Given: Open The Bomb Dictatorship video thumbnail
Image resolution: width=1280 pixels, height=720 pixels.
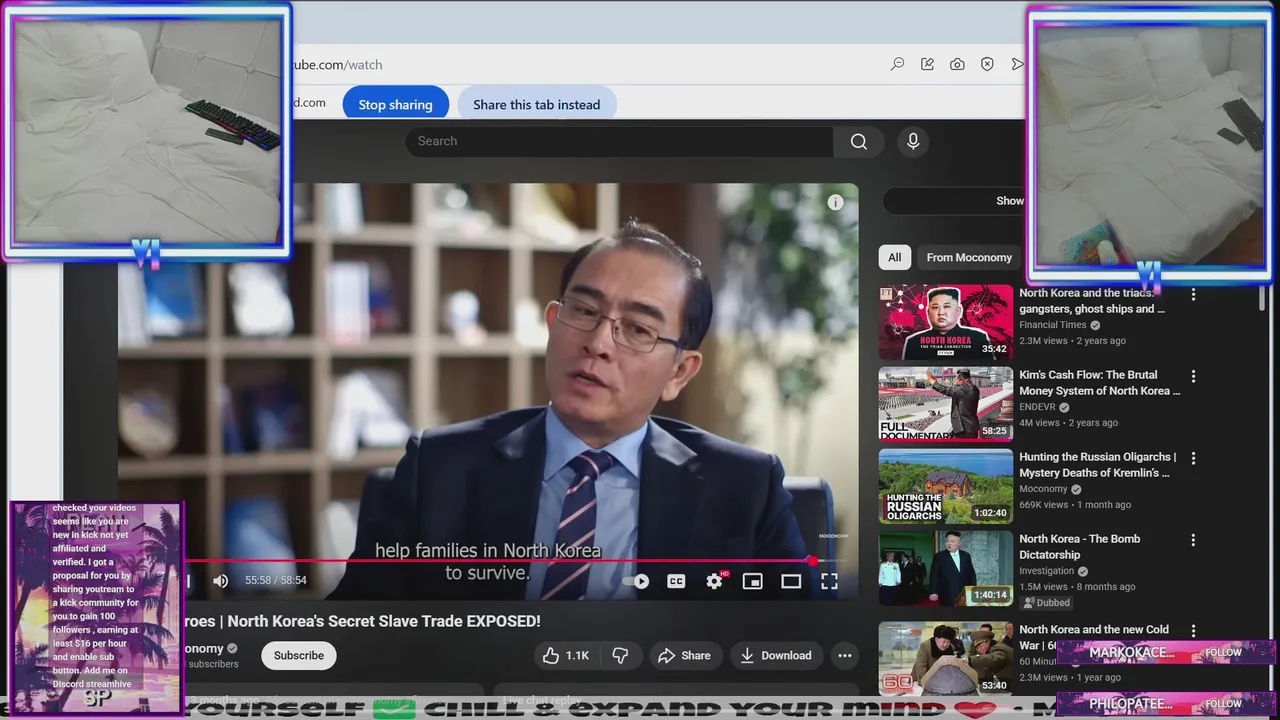Looking at the screenshot, I should click(946, 568).
